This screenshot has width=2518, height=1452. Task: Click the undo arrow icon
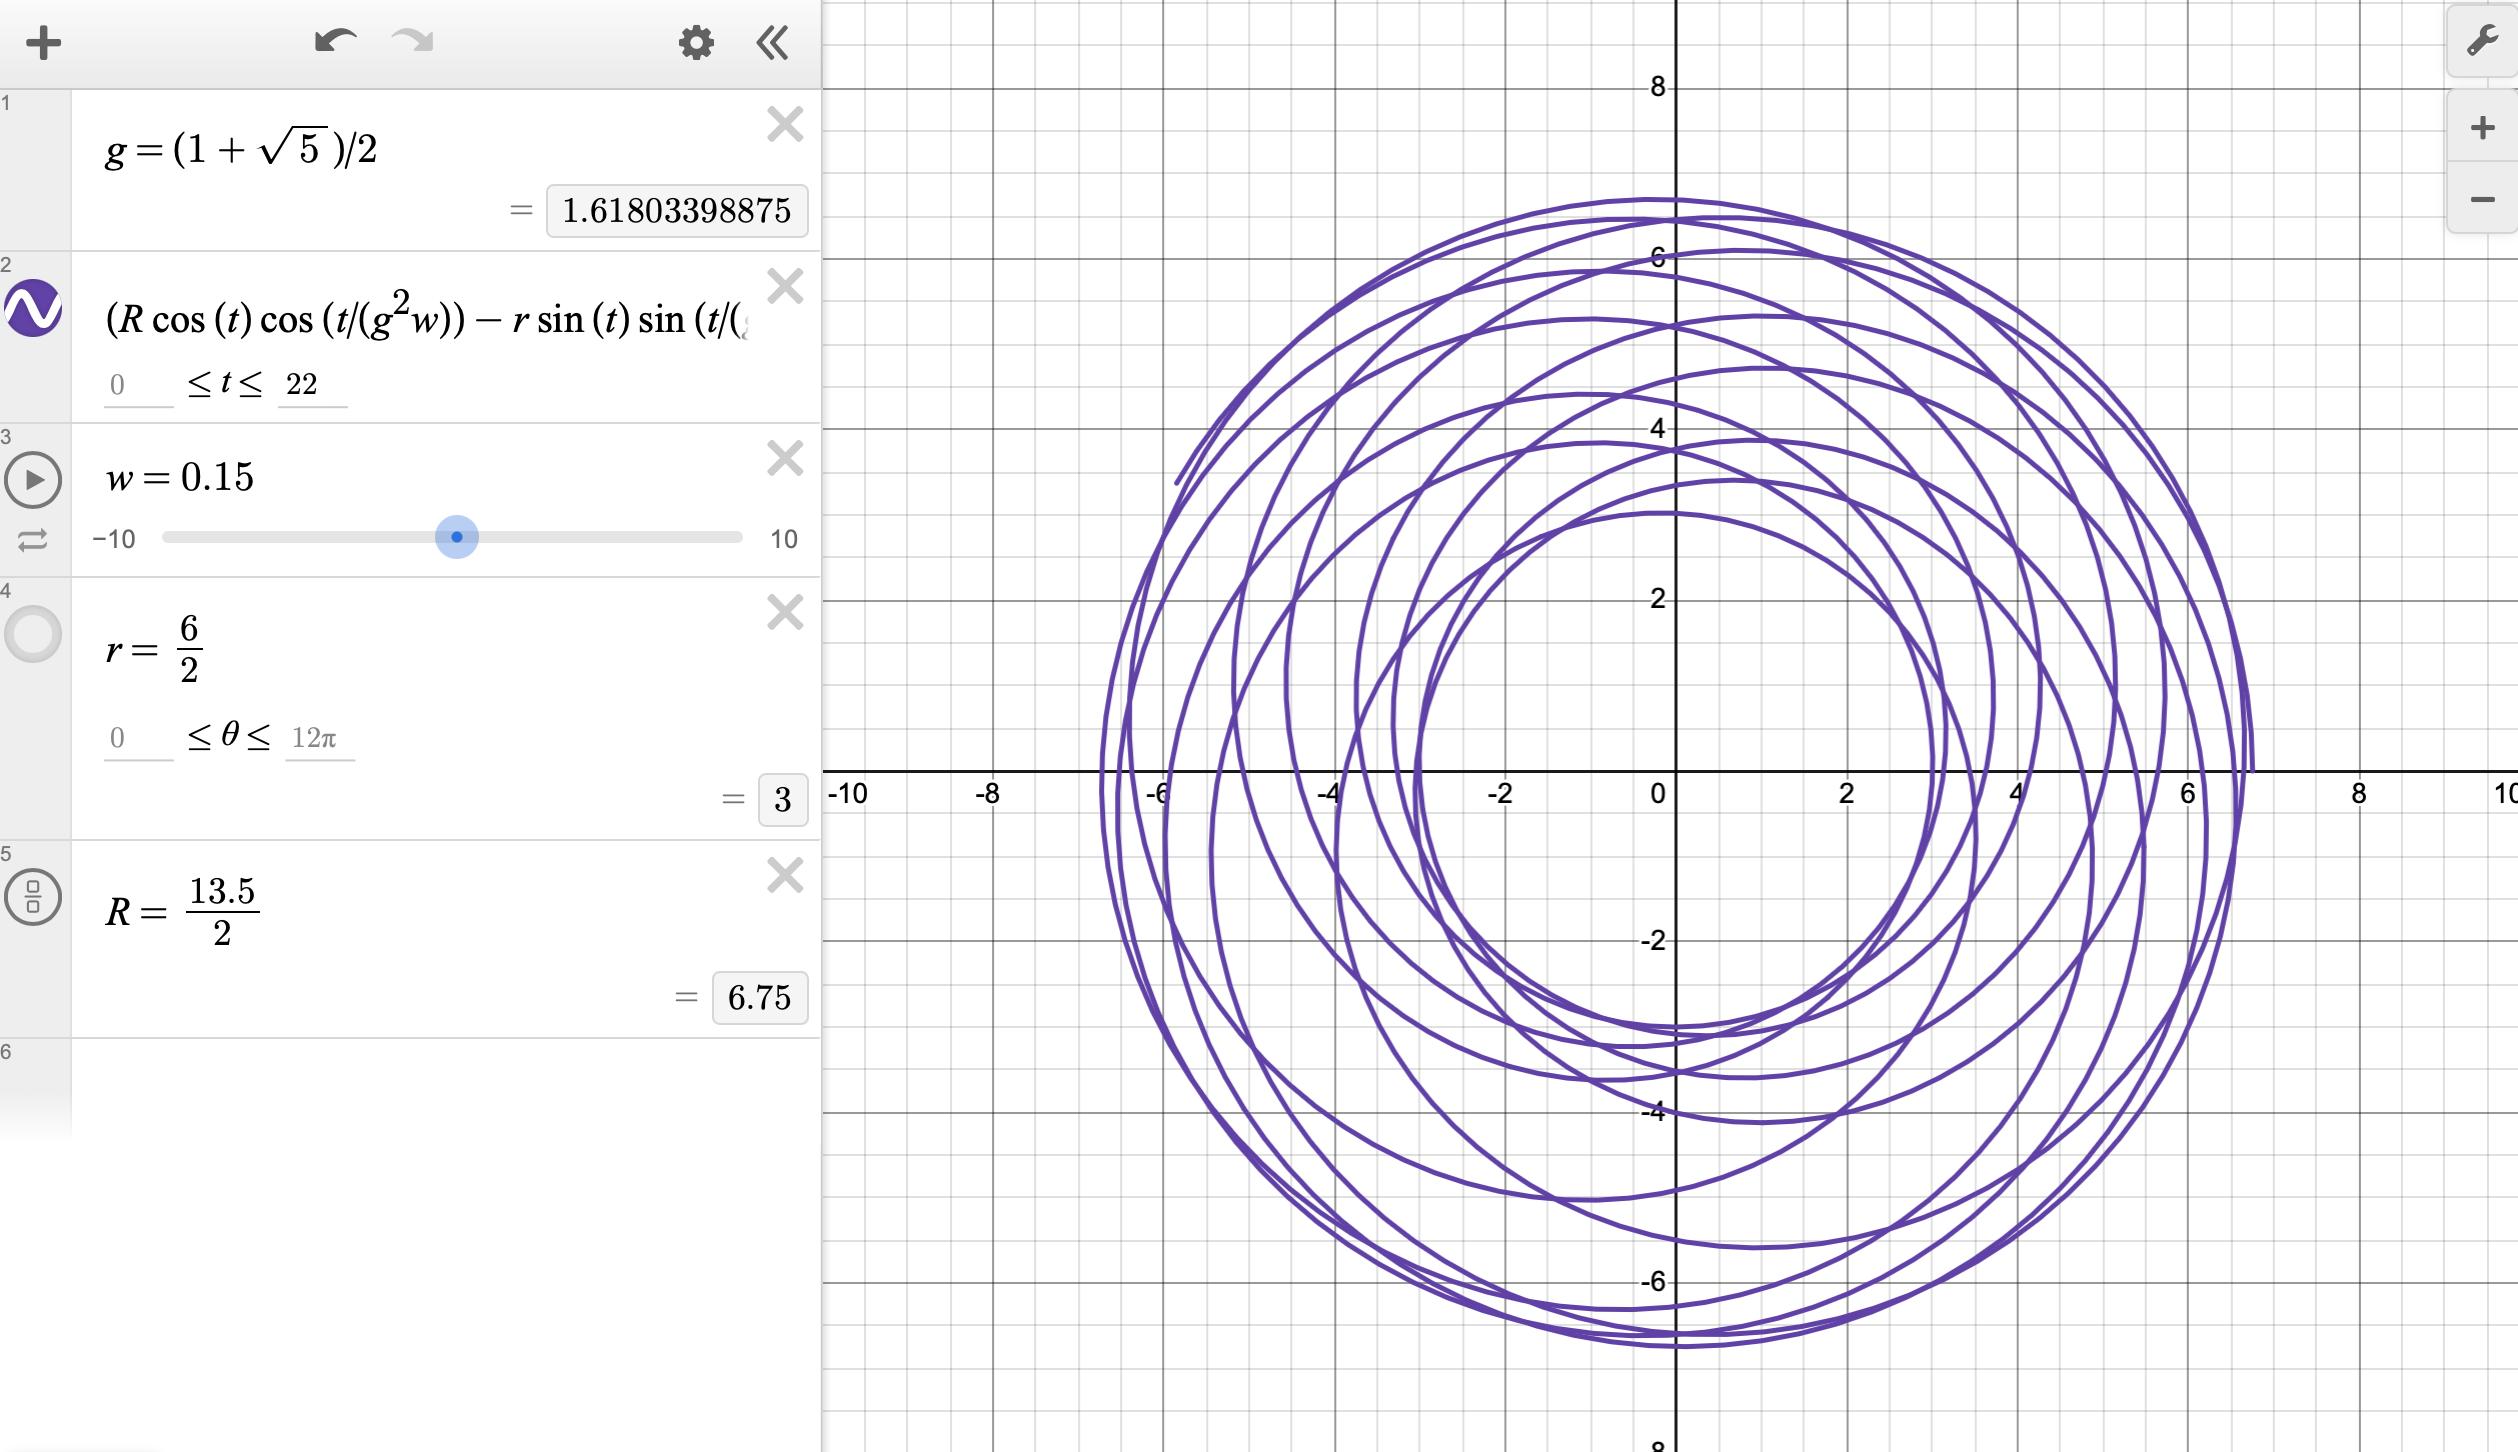(x=335, y=42)
